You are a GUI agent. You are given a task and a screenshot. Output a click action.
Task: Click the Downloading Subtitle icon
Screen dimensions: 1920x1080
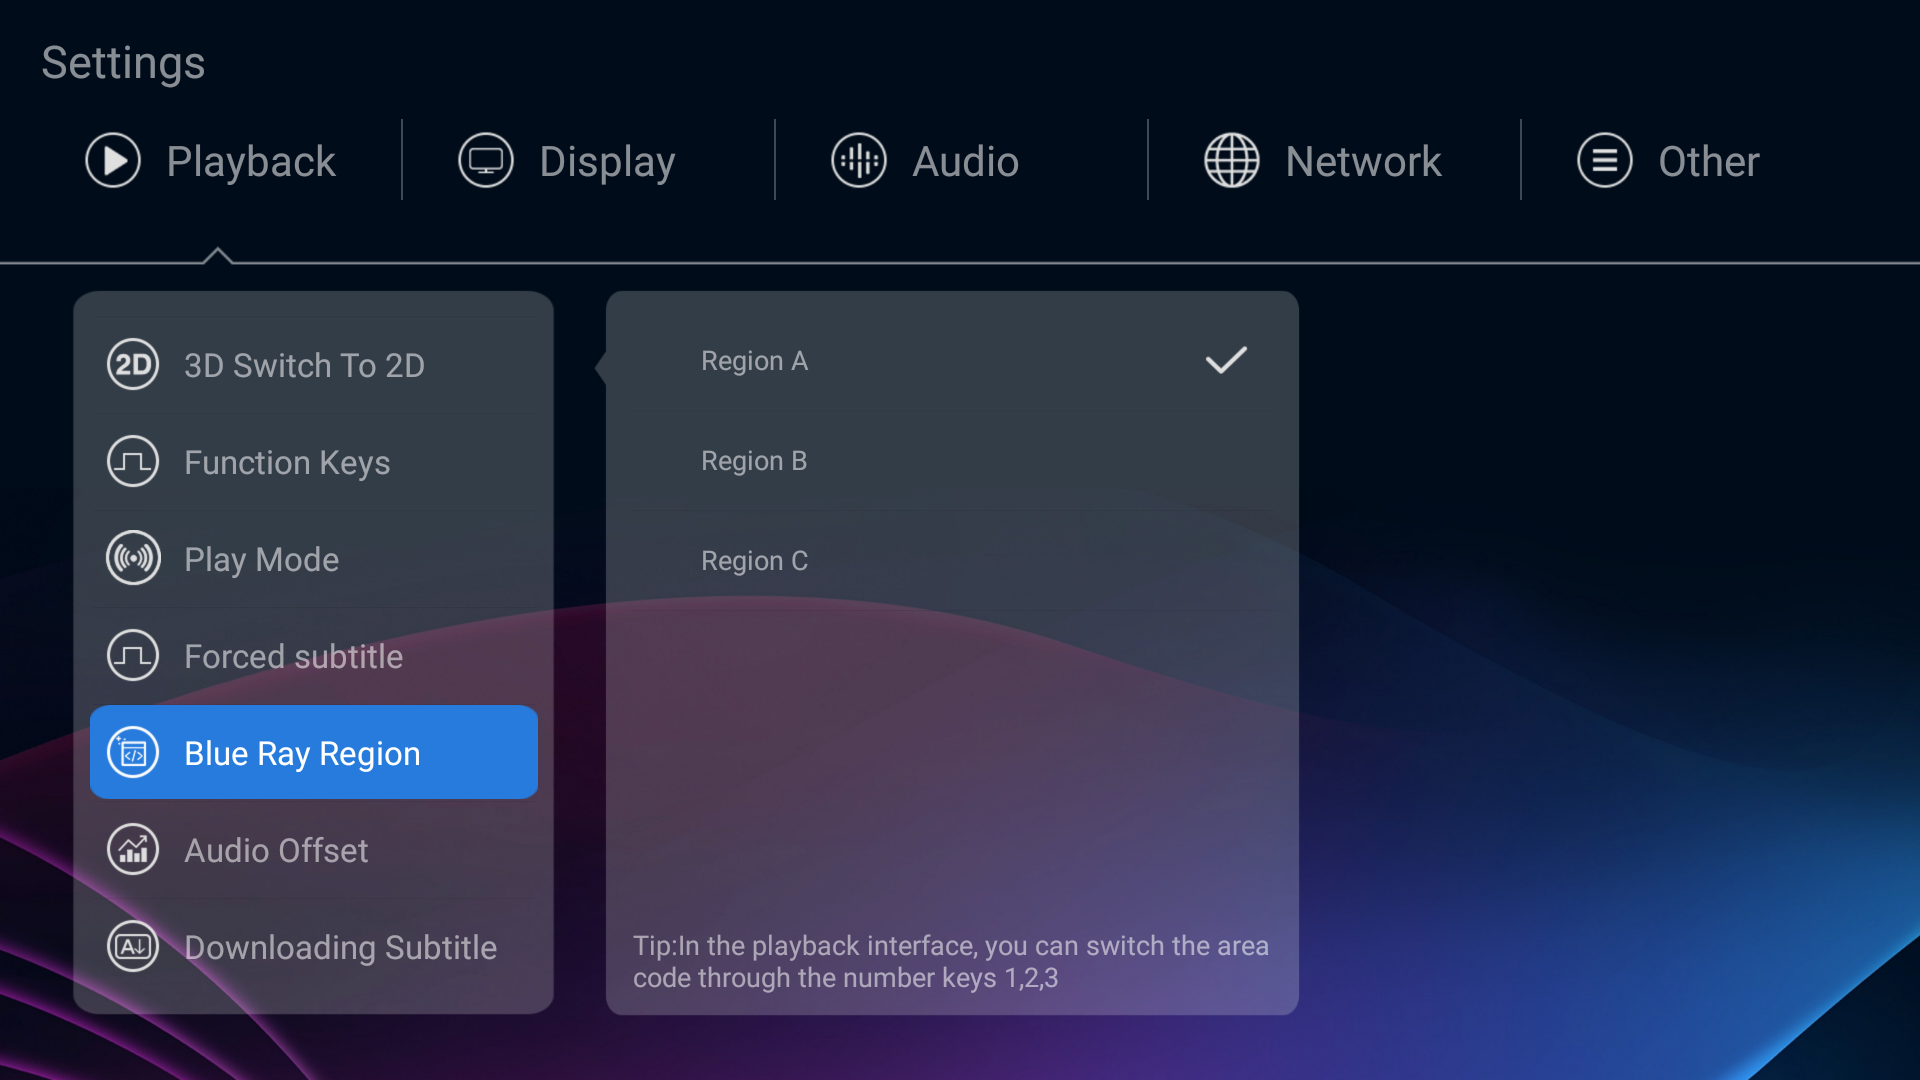133,947
